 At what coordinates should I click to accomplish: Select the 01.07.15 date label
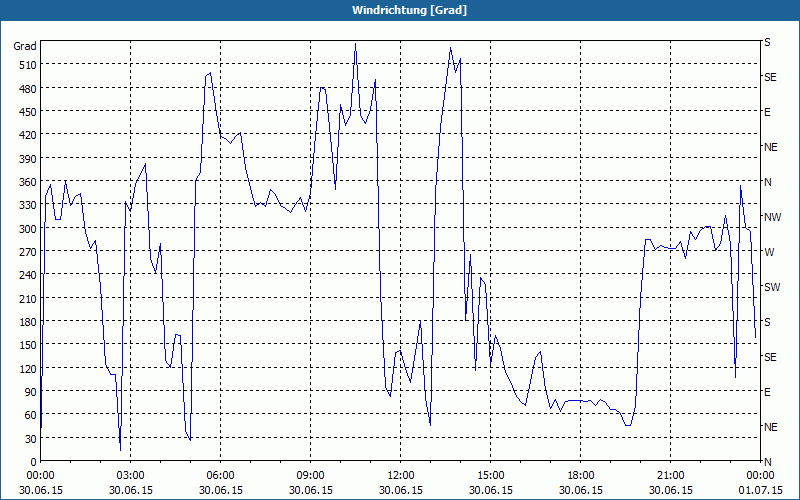tap(761, 490)
